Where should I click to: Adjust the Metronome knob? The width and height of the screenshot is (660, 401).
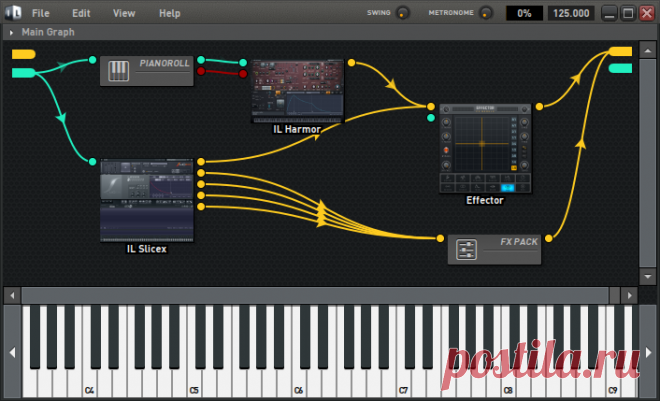[486, 13]
